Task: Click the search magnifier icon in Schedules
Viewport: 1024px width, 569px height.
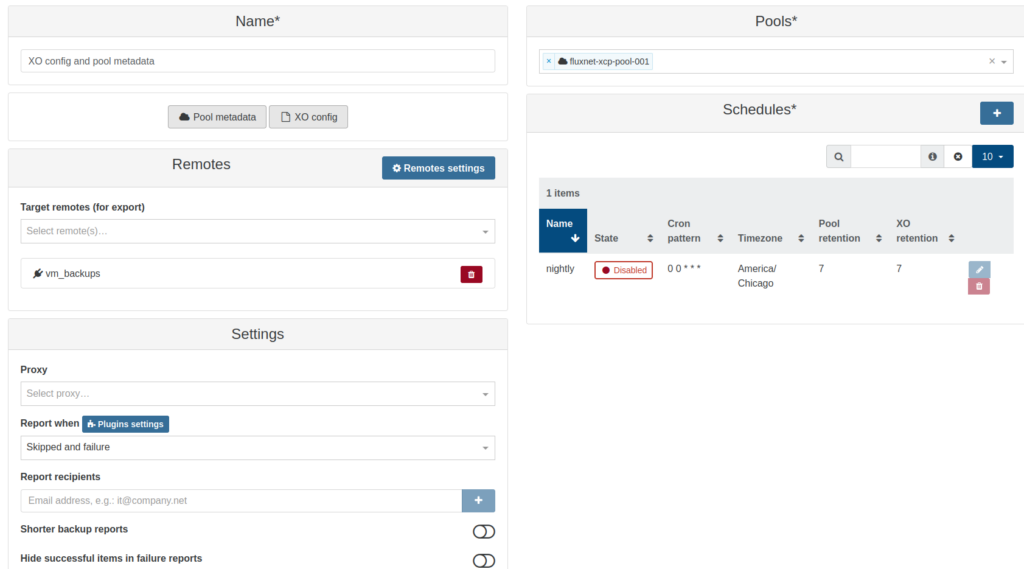Action: (x=838, y=157)
